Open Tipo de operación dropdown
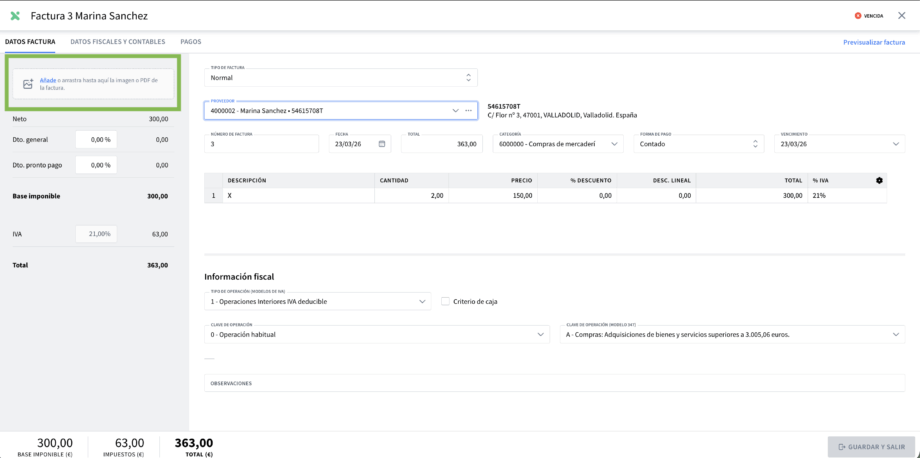 [x=423, y=301]
